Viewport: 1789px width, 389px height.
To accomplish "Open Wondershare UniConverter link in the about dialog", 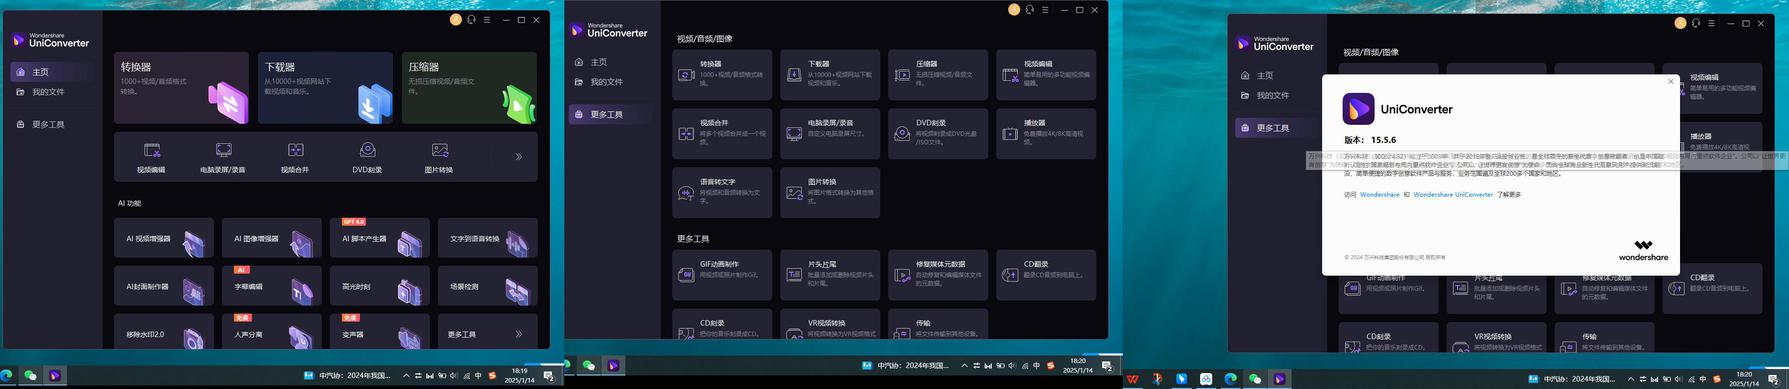I will click(1453, 195).
